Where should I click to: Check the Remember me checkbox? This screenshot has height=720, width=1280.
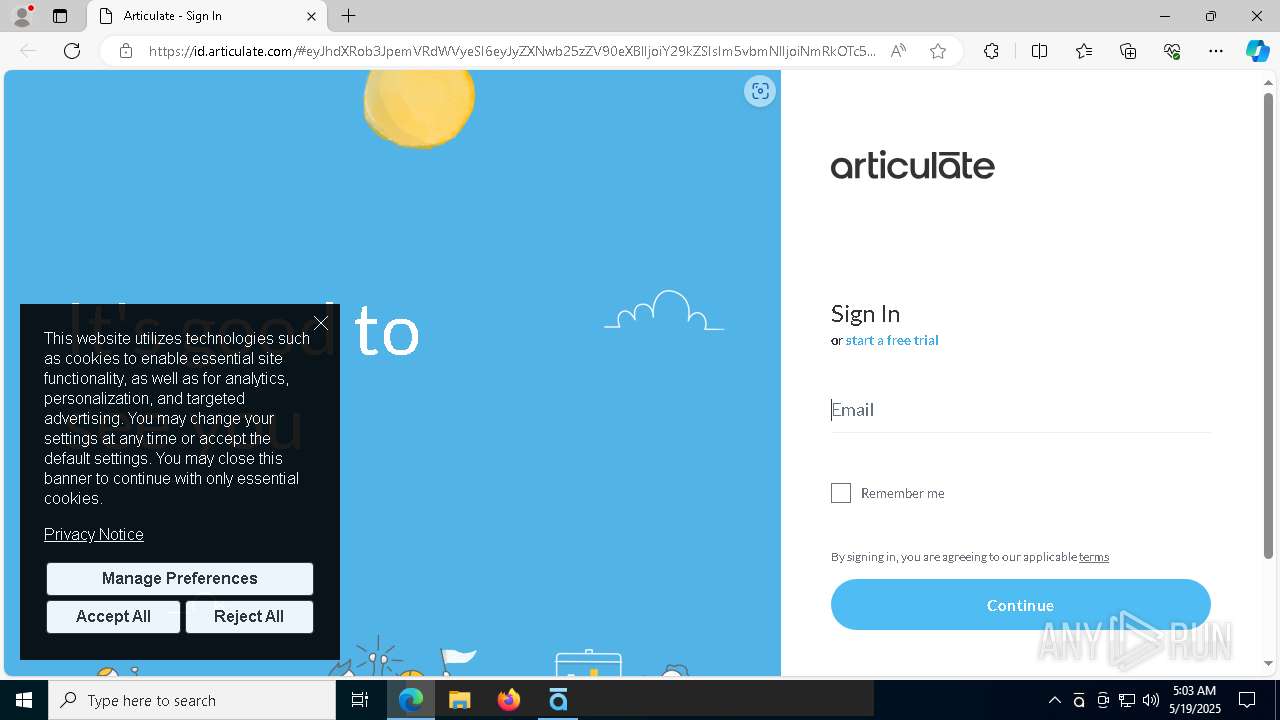(841, 493)
